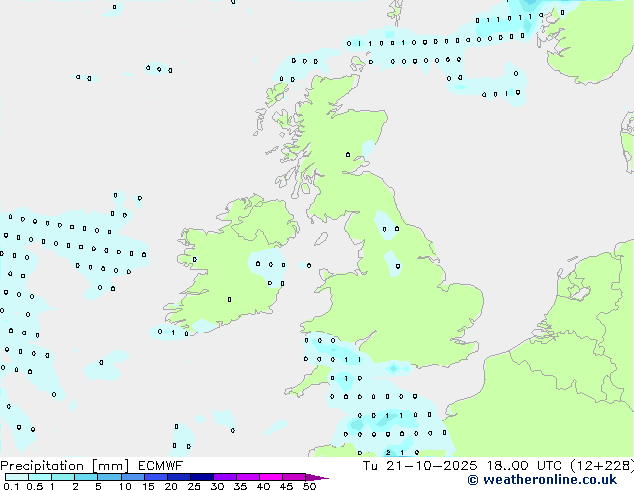Pick the 25–30 mm dark blue swatch
The image size is (634, 490).
(x=201, y=477)
